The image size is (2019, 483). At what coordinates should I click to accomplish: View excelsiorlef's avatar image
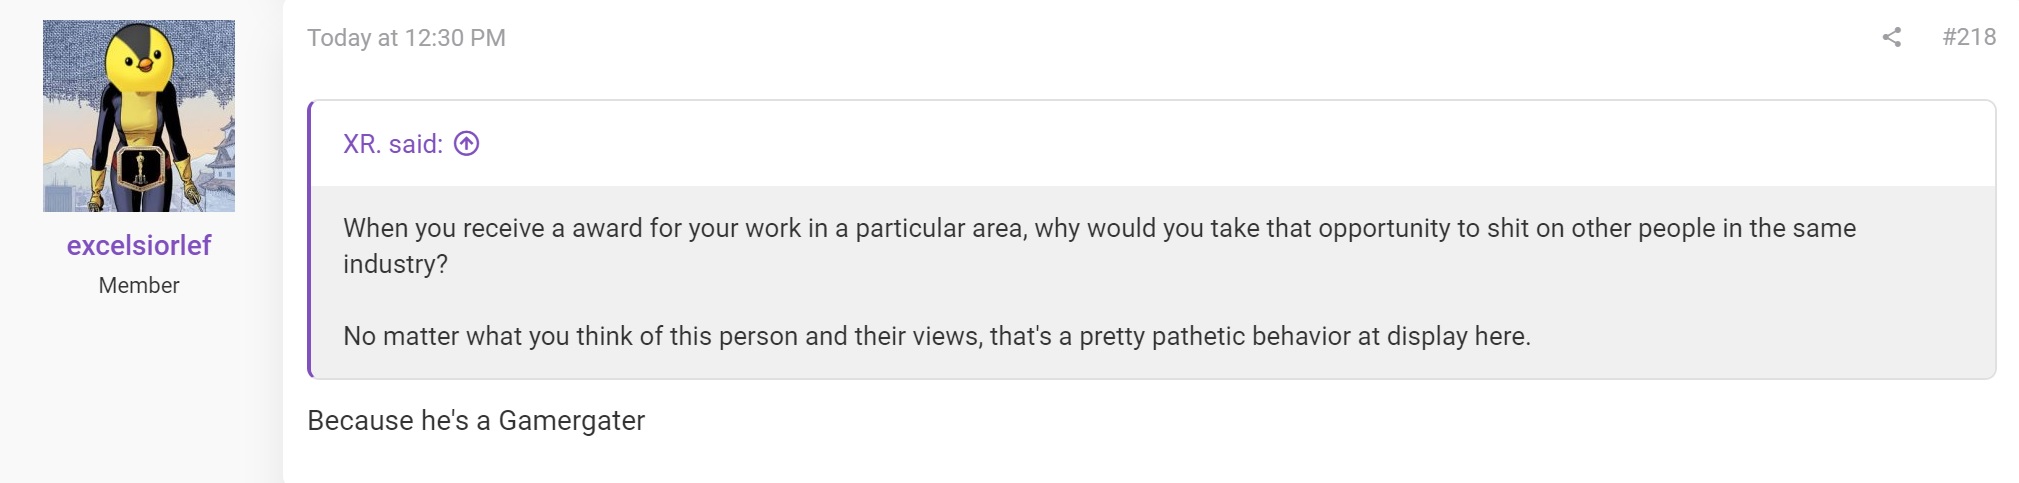(x=139, y=116)
